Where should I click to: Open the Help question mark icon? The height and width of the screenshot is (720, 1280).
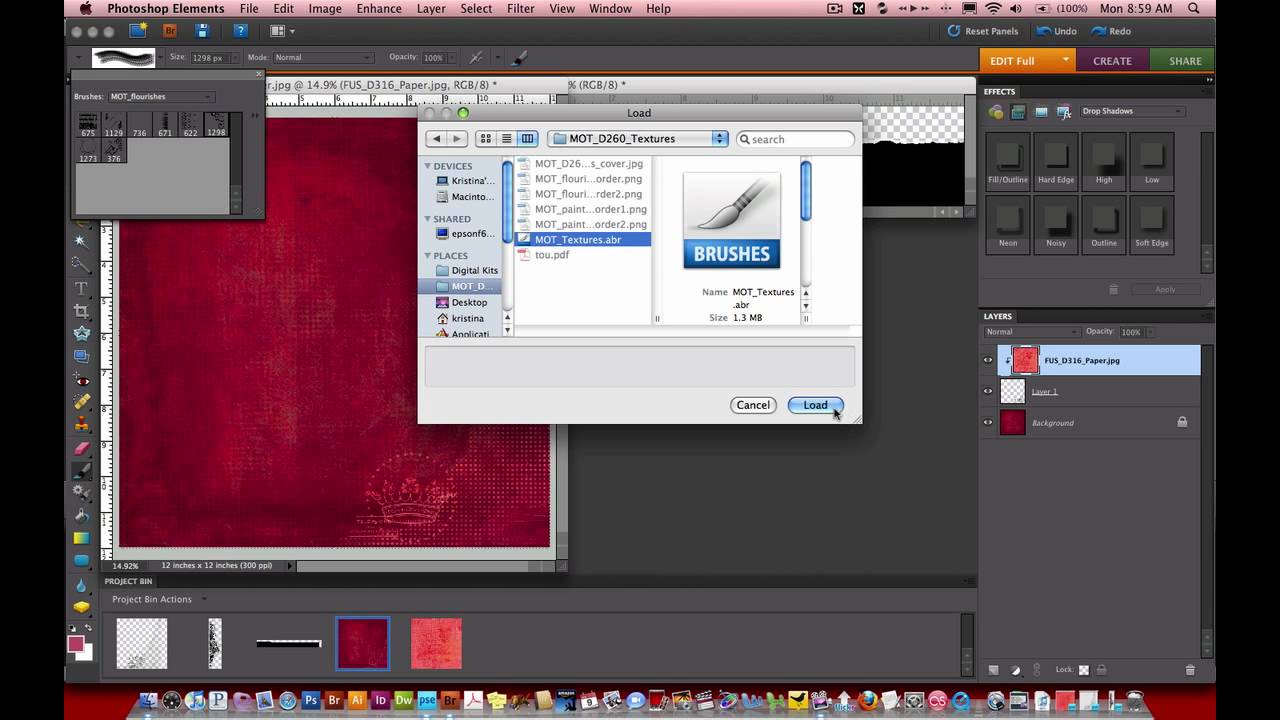point(240,31)
